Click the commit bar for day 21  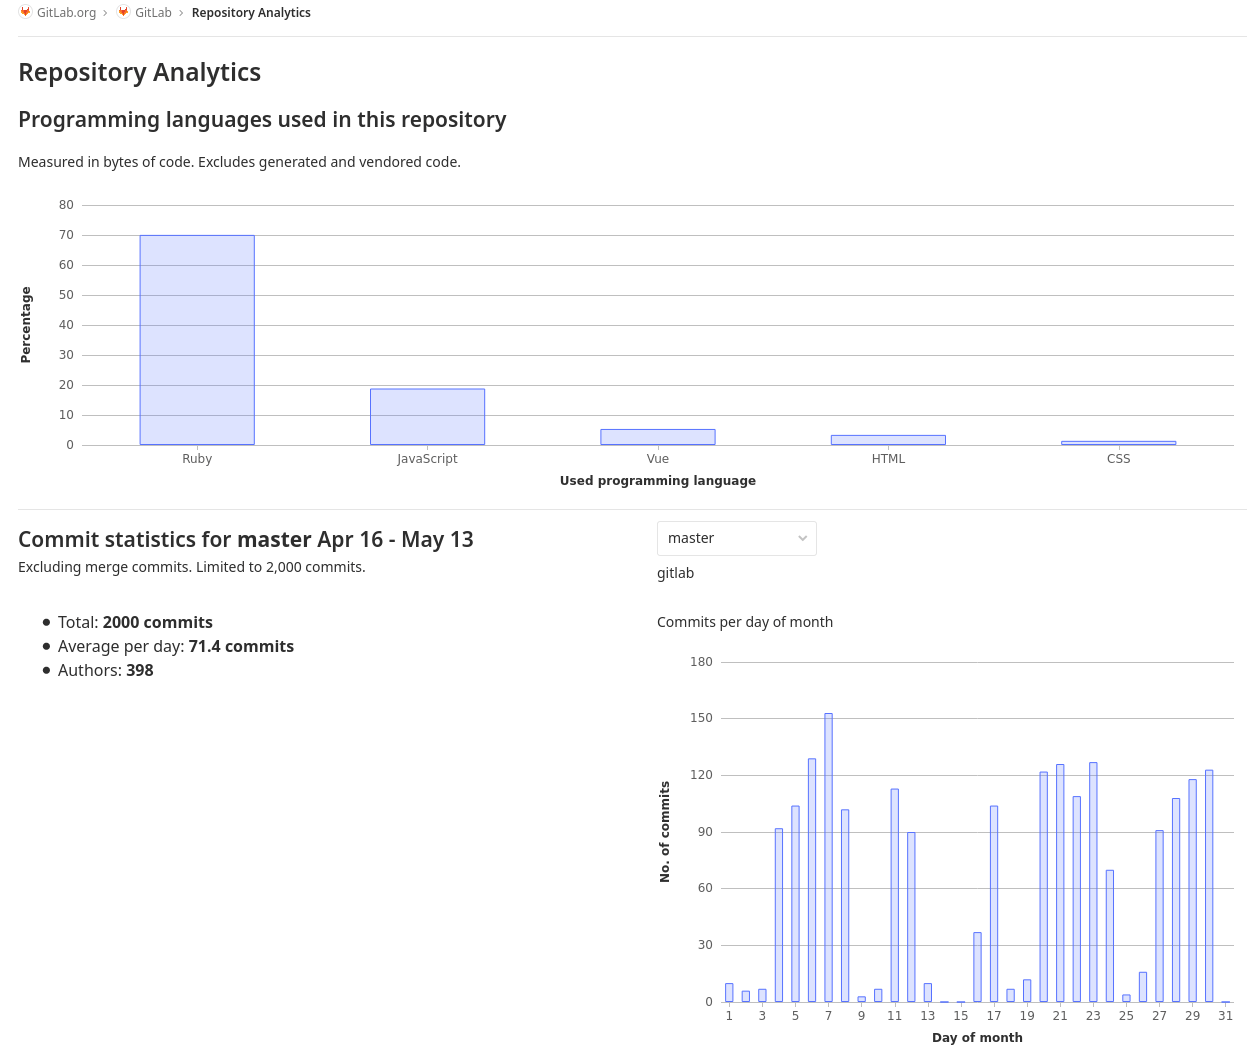pos(1060,880)
